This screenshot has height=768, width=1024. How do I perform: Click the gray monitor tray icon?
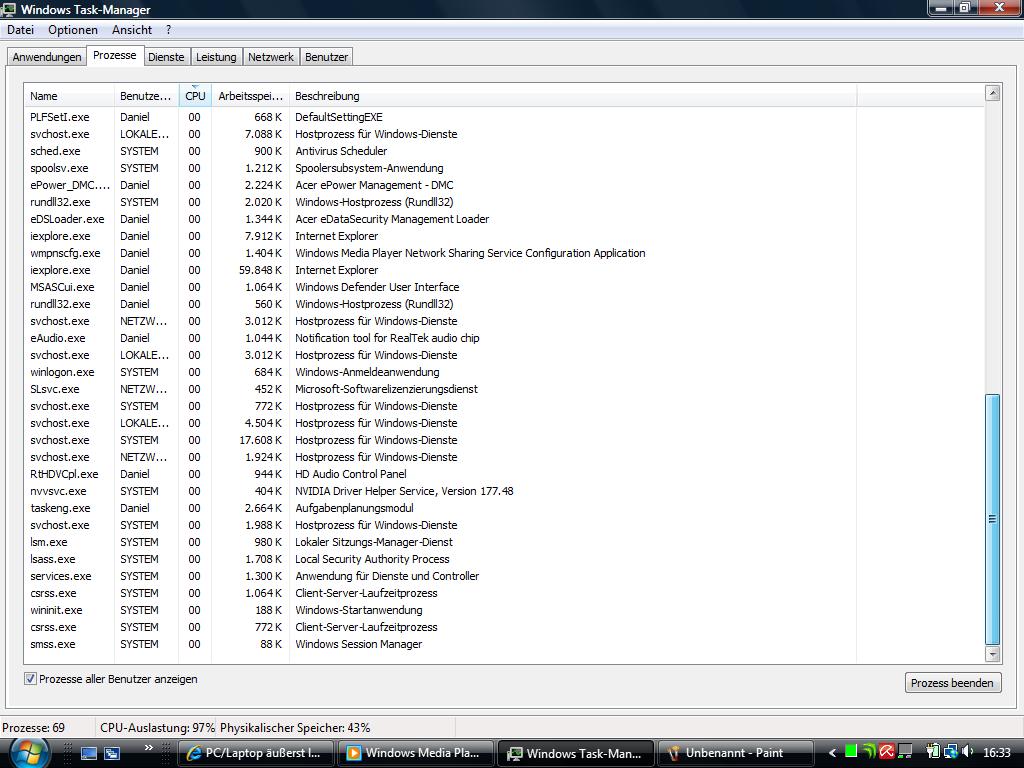[905, 752]
